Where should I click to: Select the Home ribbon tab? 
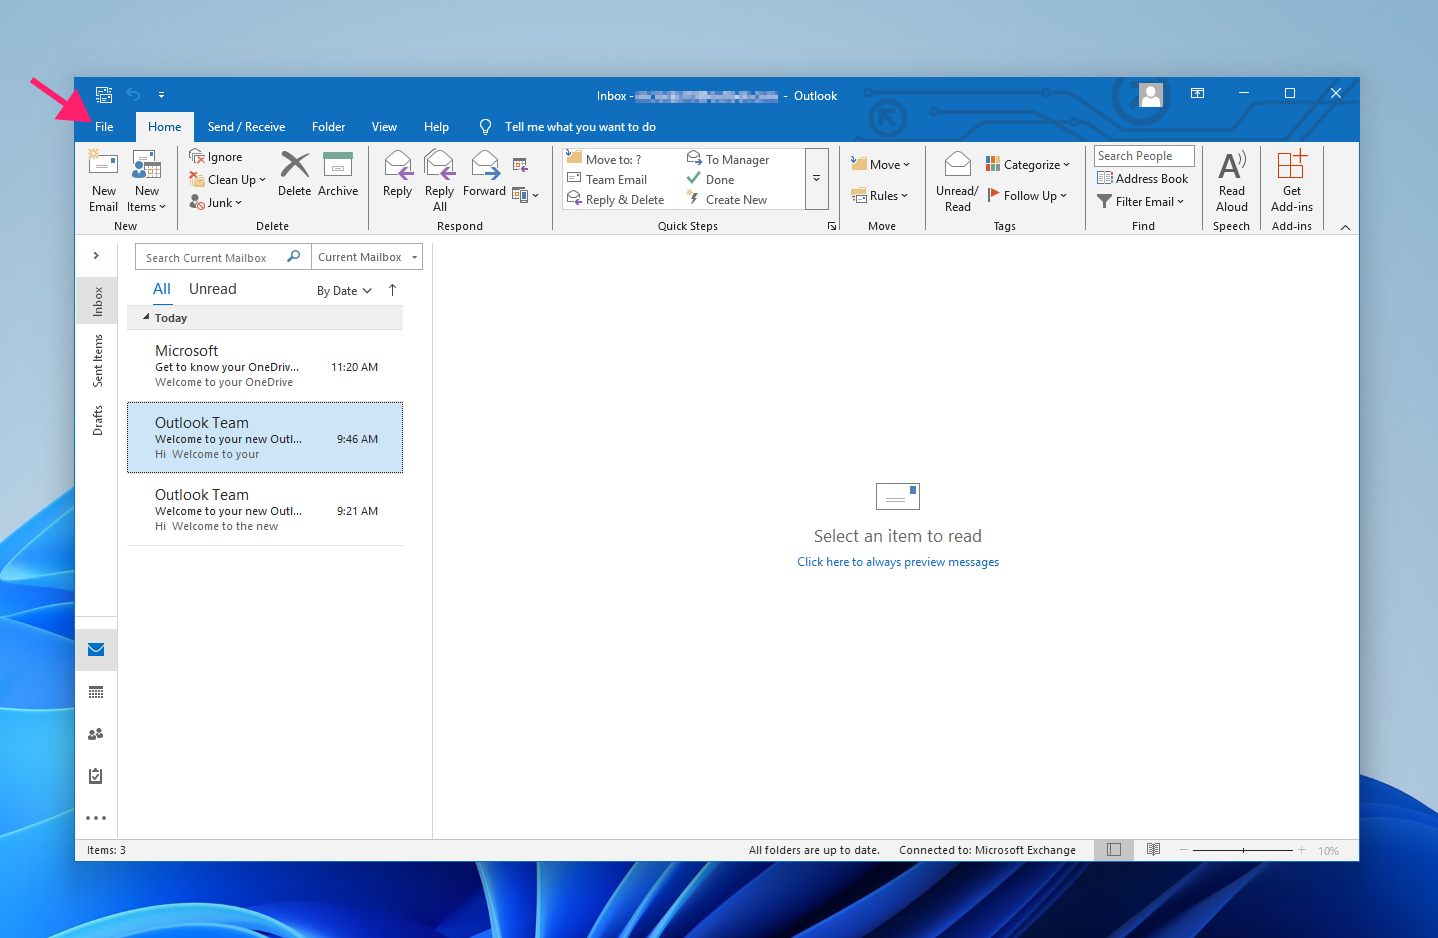pos(165,127)
